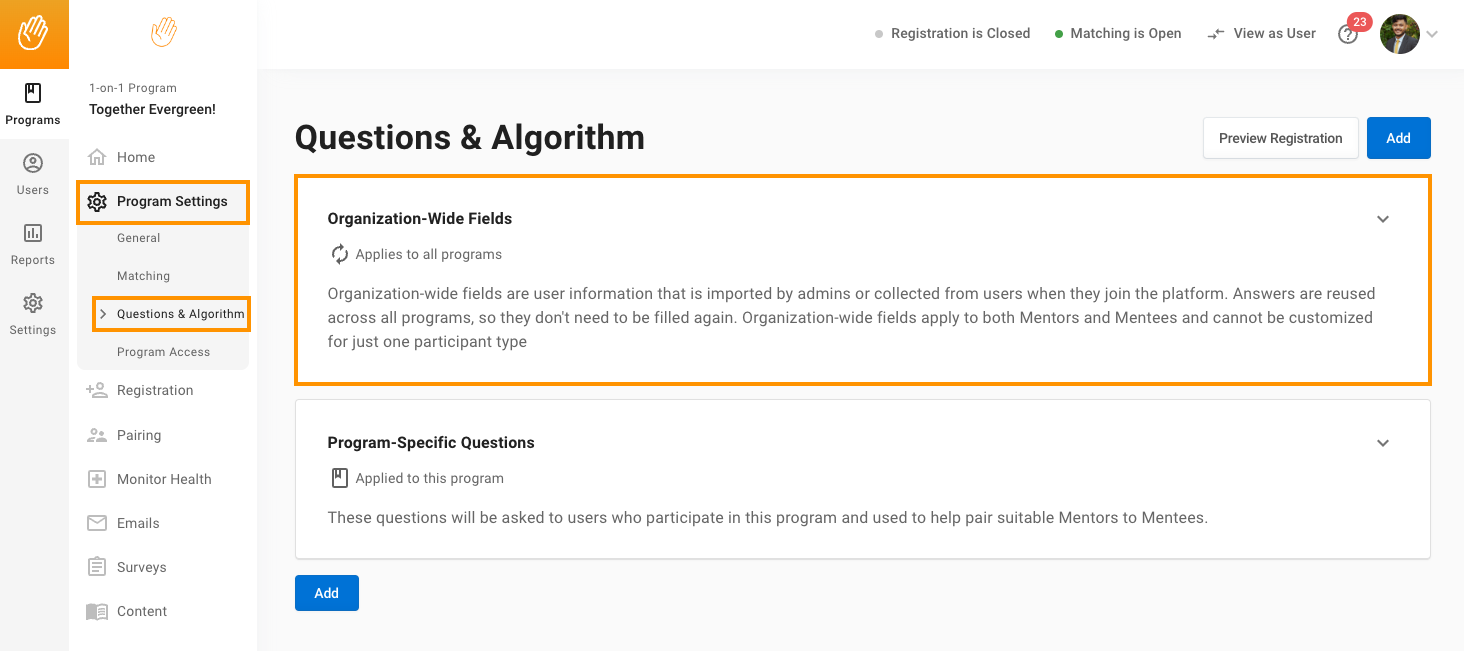Click the Surveys clipboard icon

(97, 567)
